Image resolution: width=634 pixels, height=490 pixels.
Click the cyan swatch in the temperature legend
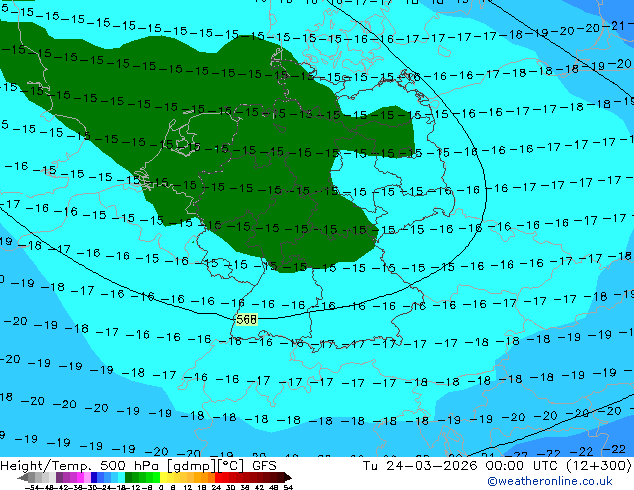[122, 477]
